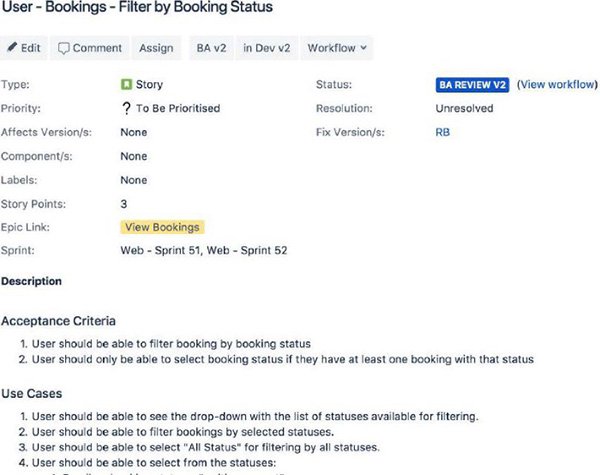Click the Edit button text
600x475 pixels.
point(31,48)
